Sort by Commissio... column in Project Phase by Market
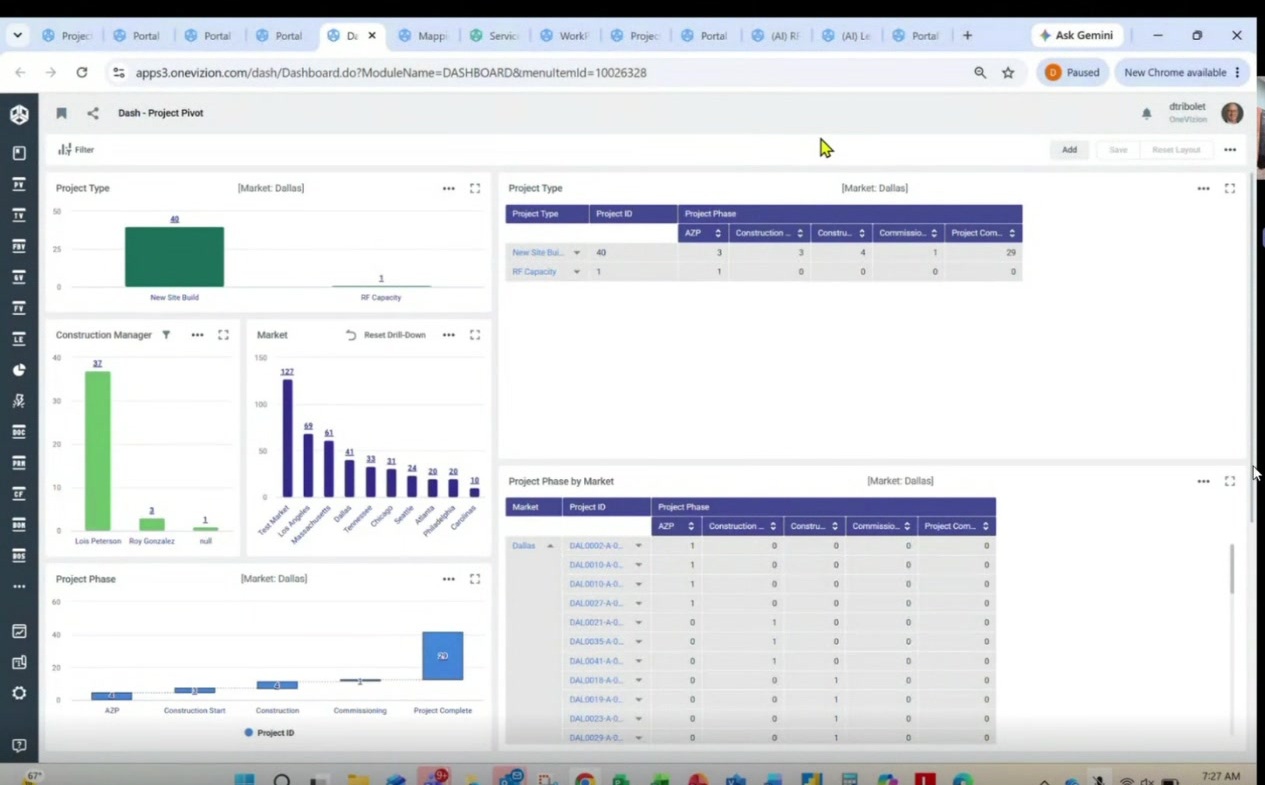 907,526
